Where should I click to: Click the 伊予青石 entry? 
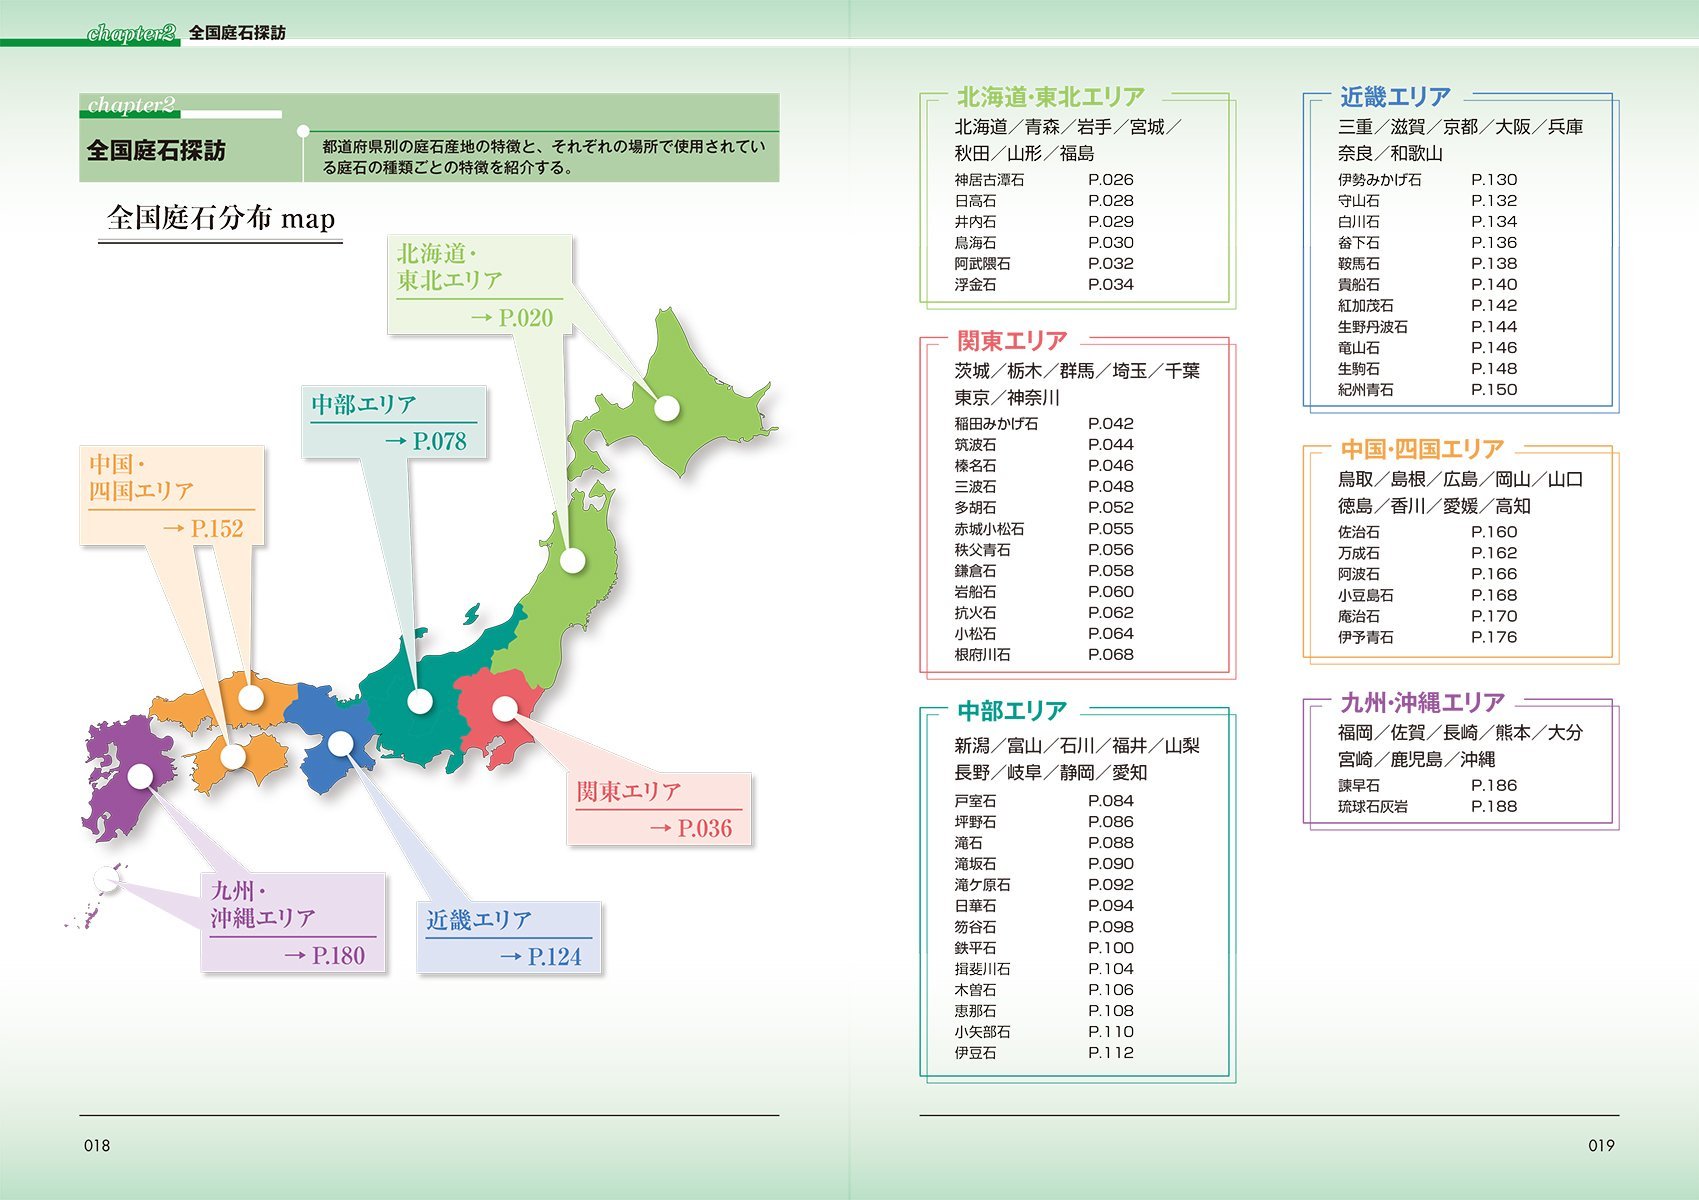click(x=1428, y=637)
